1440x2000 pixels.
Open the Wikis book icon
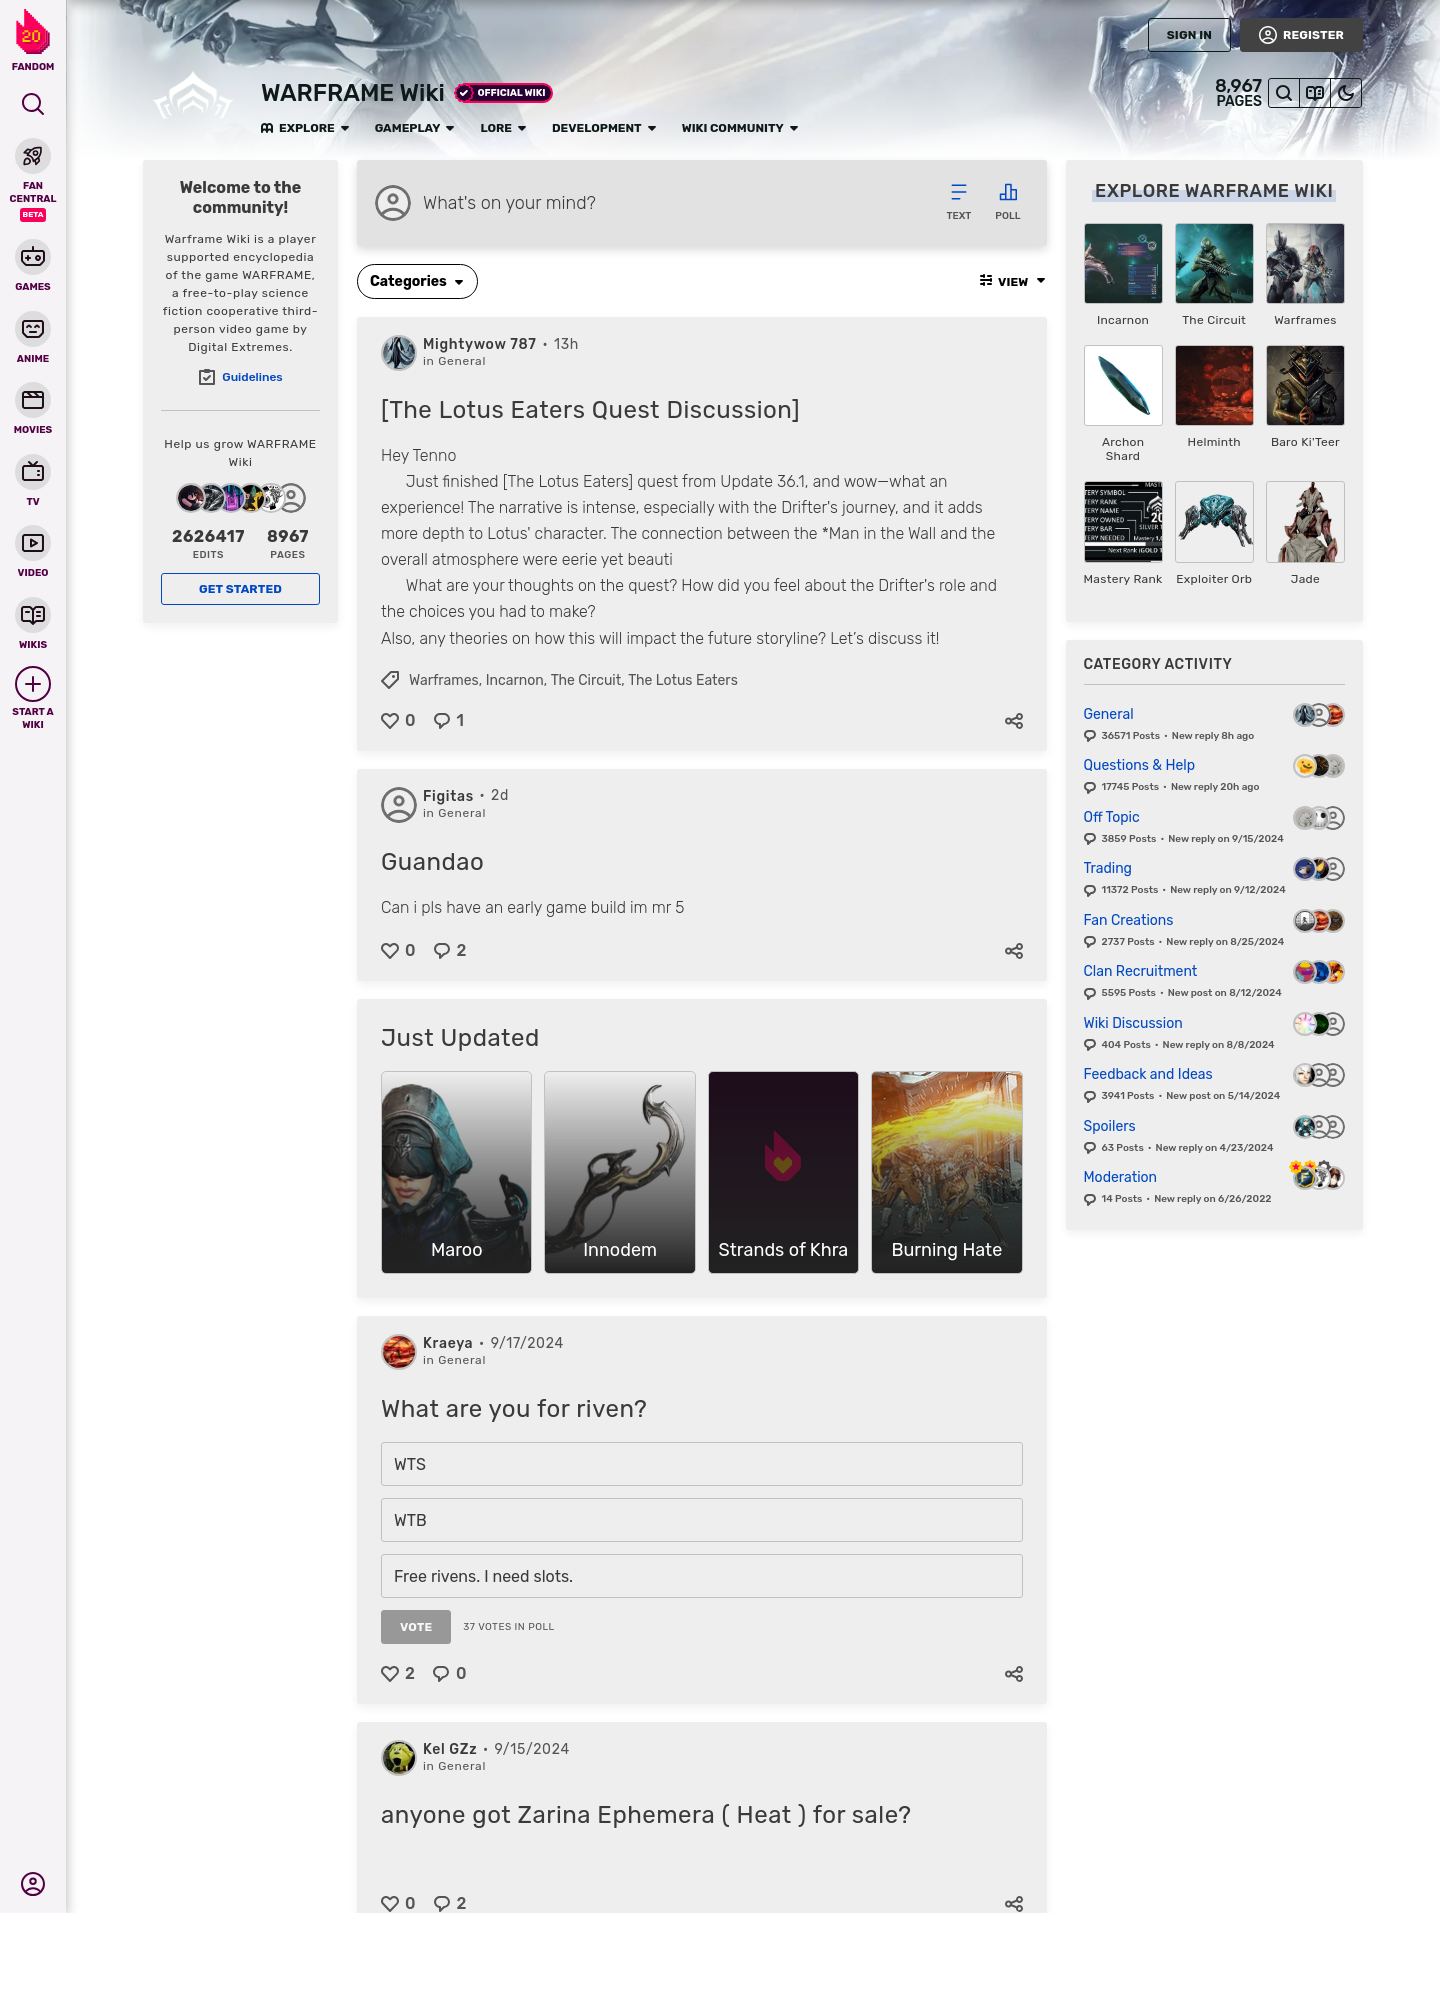pyautogui.click(x=33, y=615)
